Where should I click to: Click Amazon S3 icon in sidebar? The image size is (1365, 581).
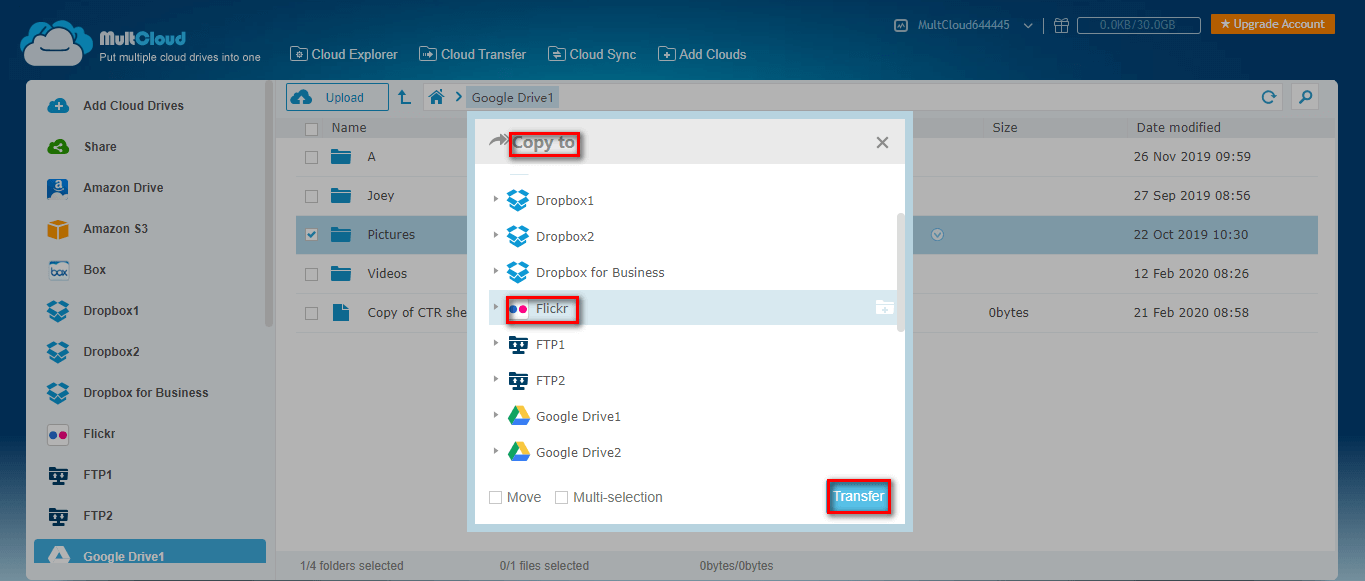(x=58, y=229)
